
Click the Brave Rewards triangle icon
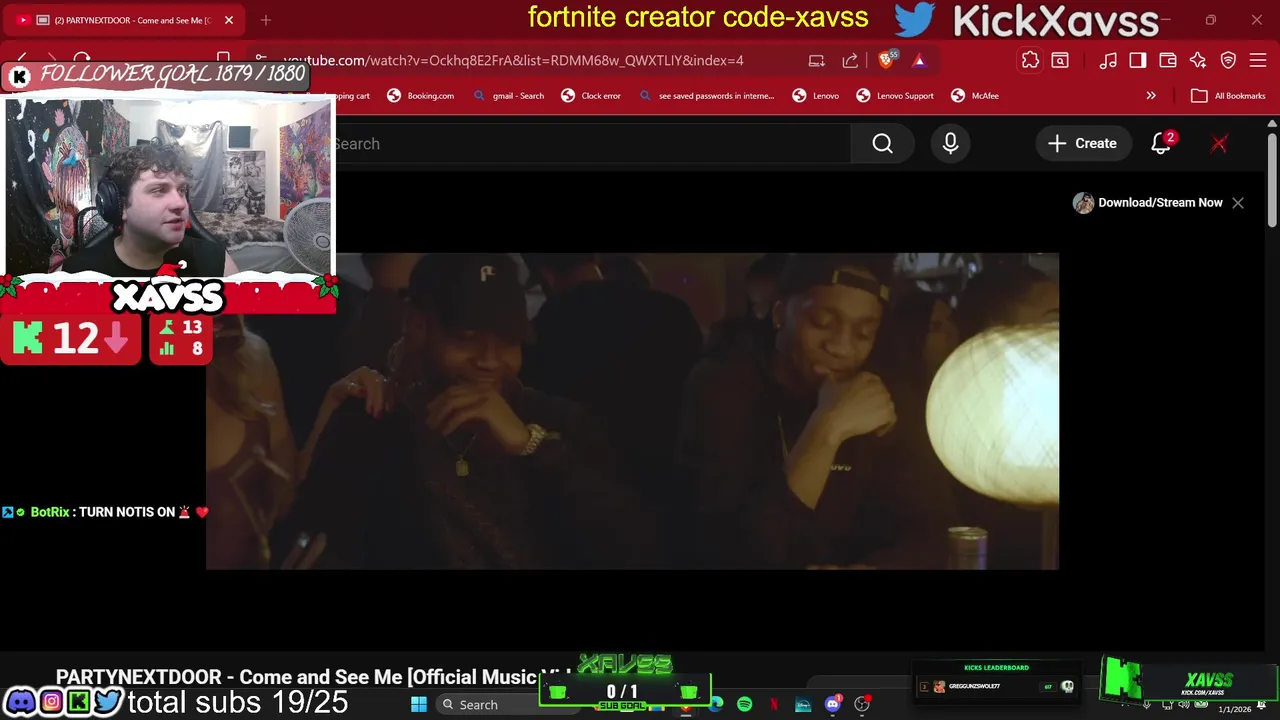(x=919, y=61)
